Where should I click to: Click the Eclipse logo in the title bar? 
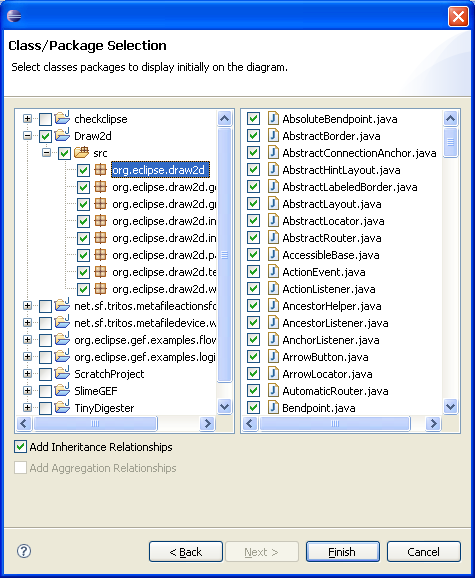[x=14, y=16]
